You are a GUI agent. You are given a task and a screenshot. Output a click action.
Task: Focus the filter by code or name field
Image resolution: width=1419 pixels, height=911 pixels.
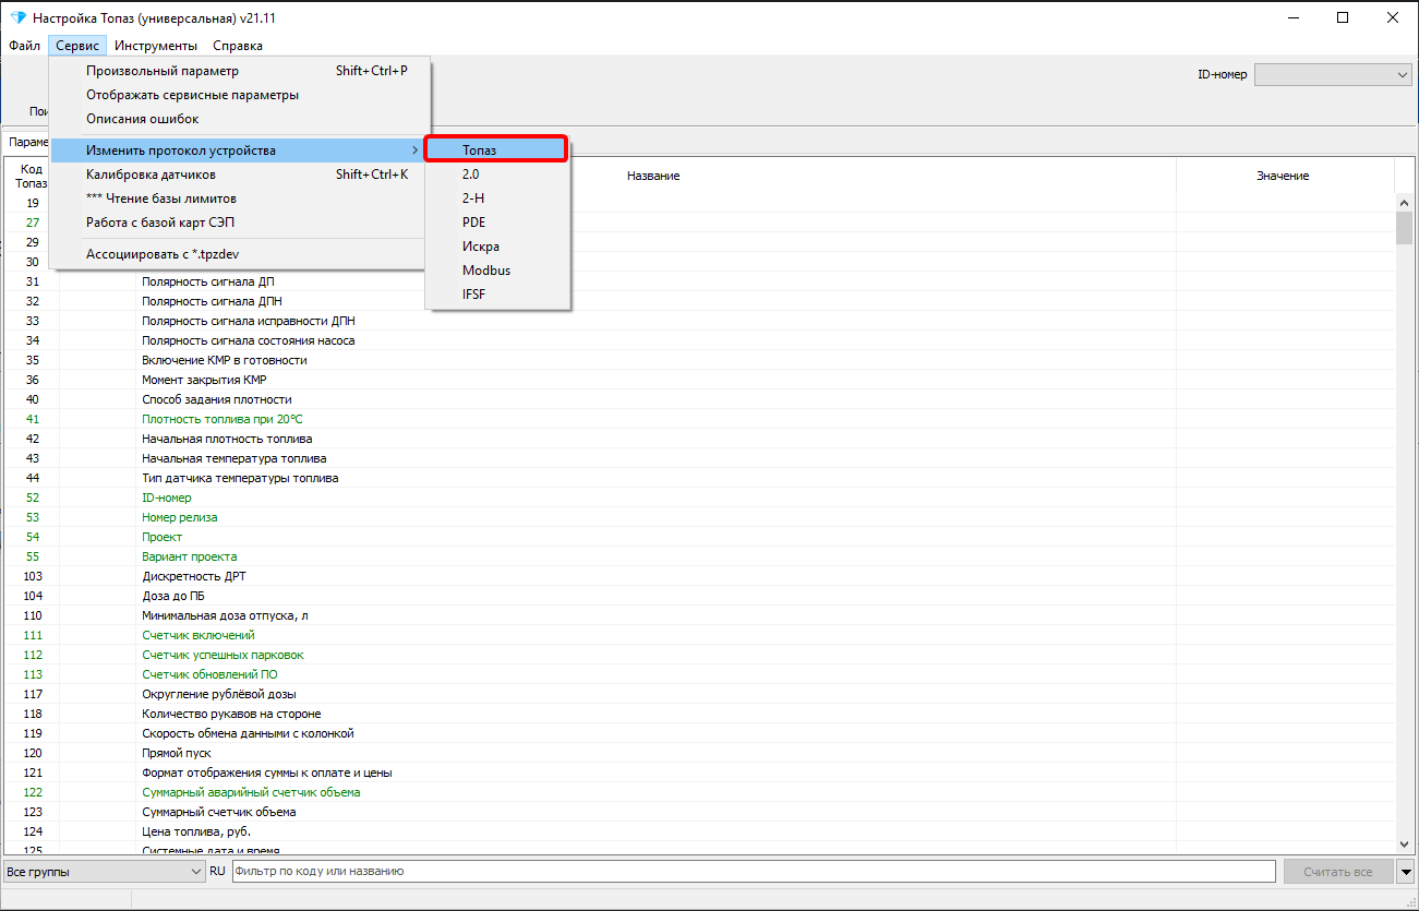[754, 871]
